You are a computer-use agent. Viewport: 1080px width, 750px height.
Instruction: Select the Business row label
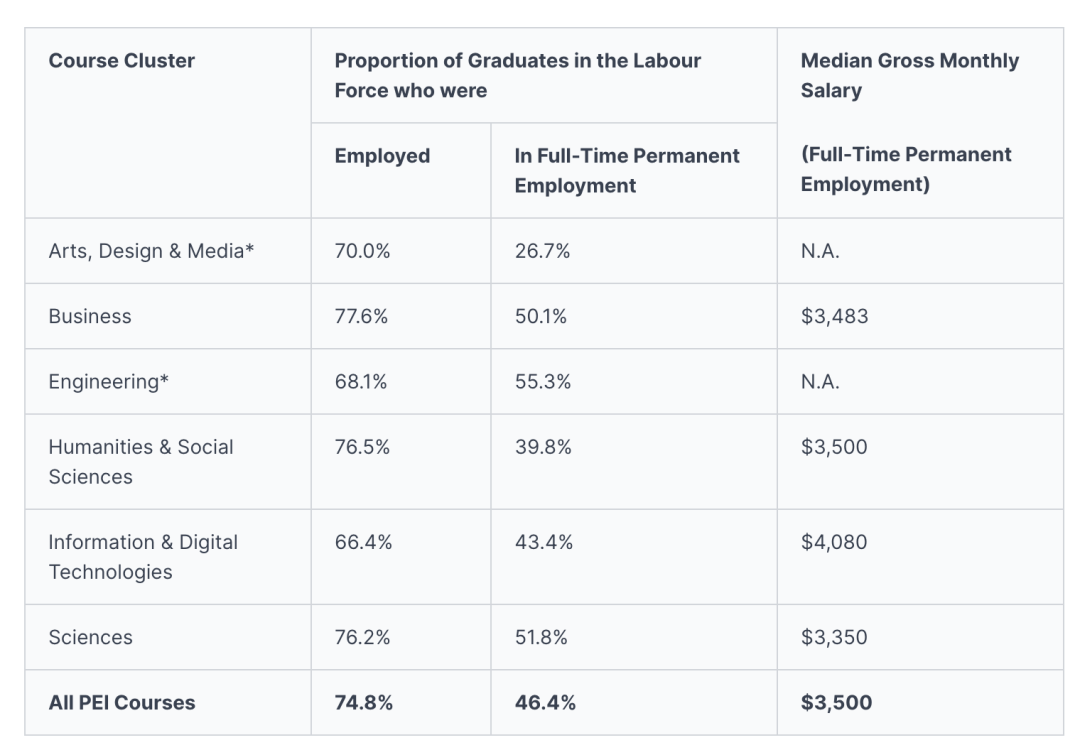pos(90,316)
